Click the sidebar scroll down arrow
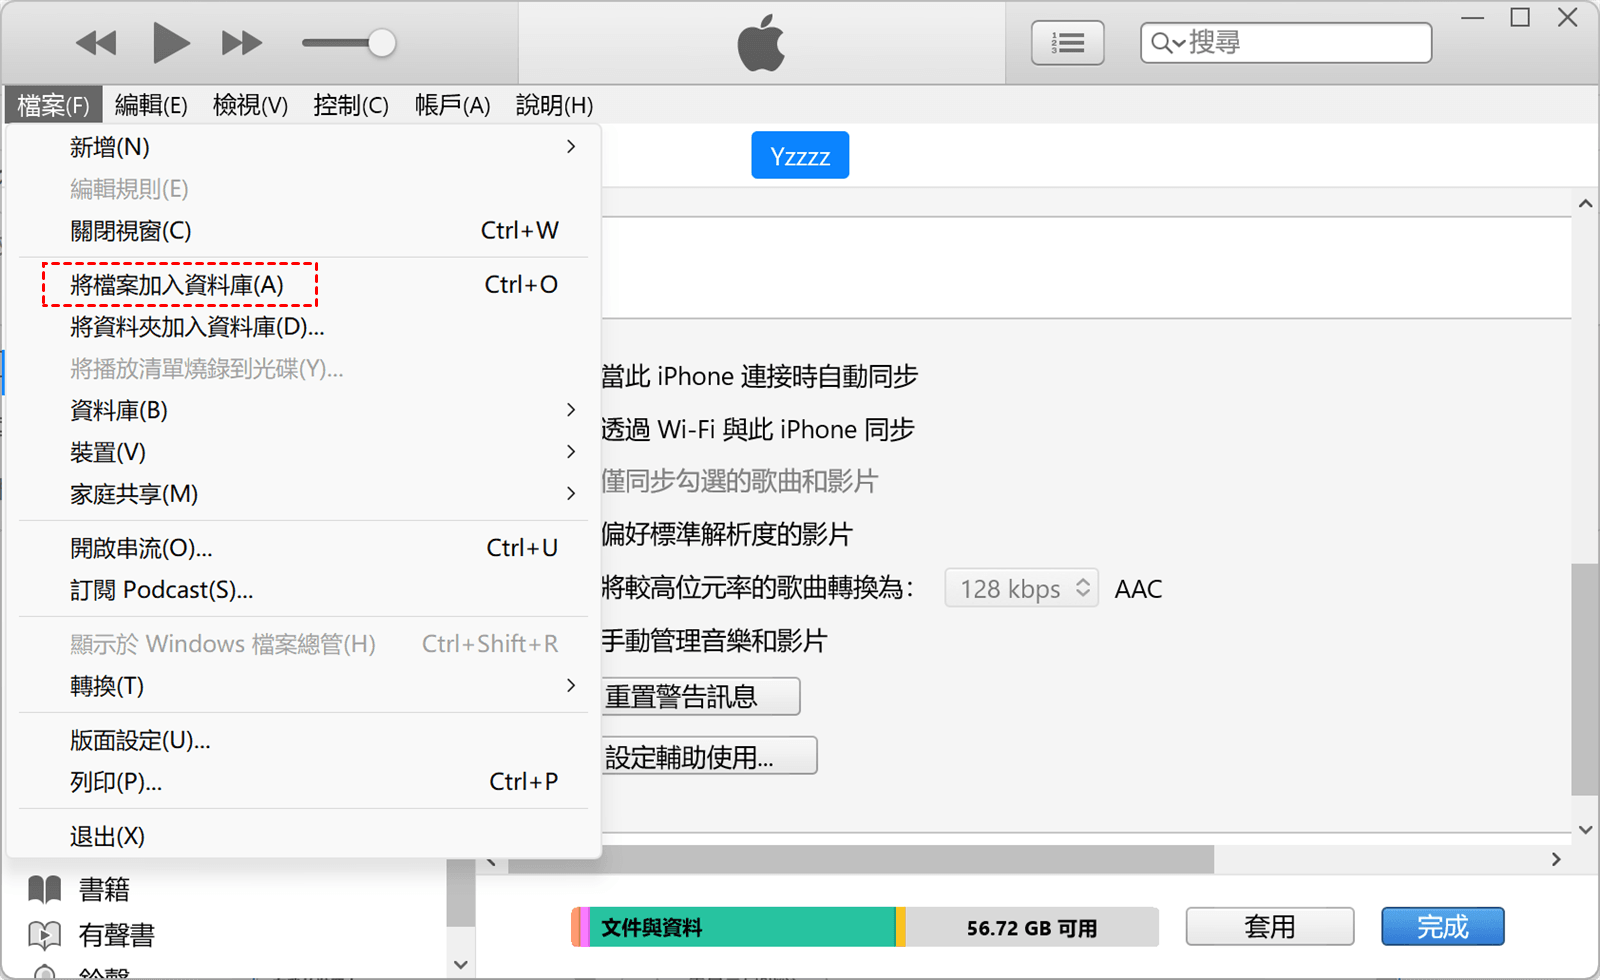Image resolution: width=1600 pixels, height=980 pixels. click(x=460, y=964)
